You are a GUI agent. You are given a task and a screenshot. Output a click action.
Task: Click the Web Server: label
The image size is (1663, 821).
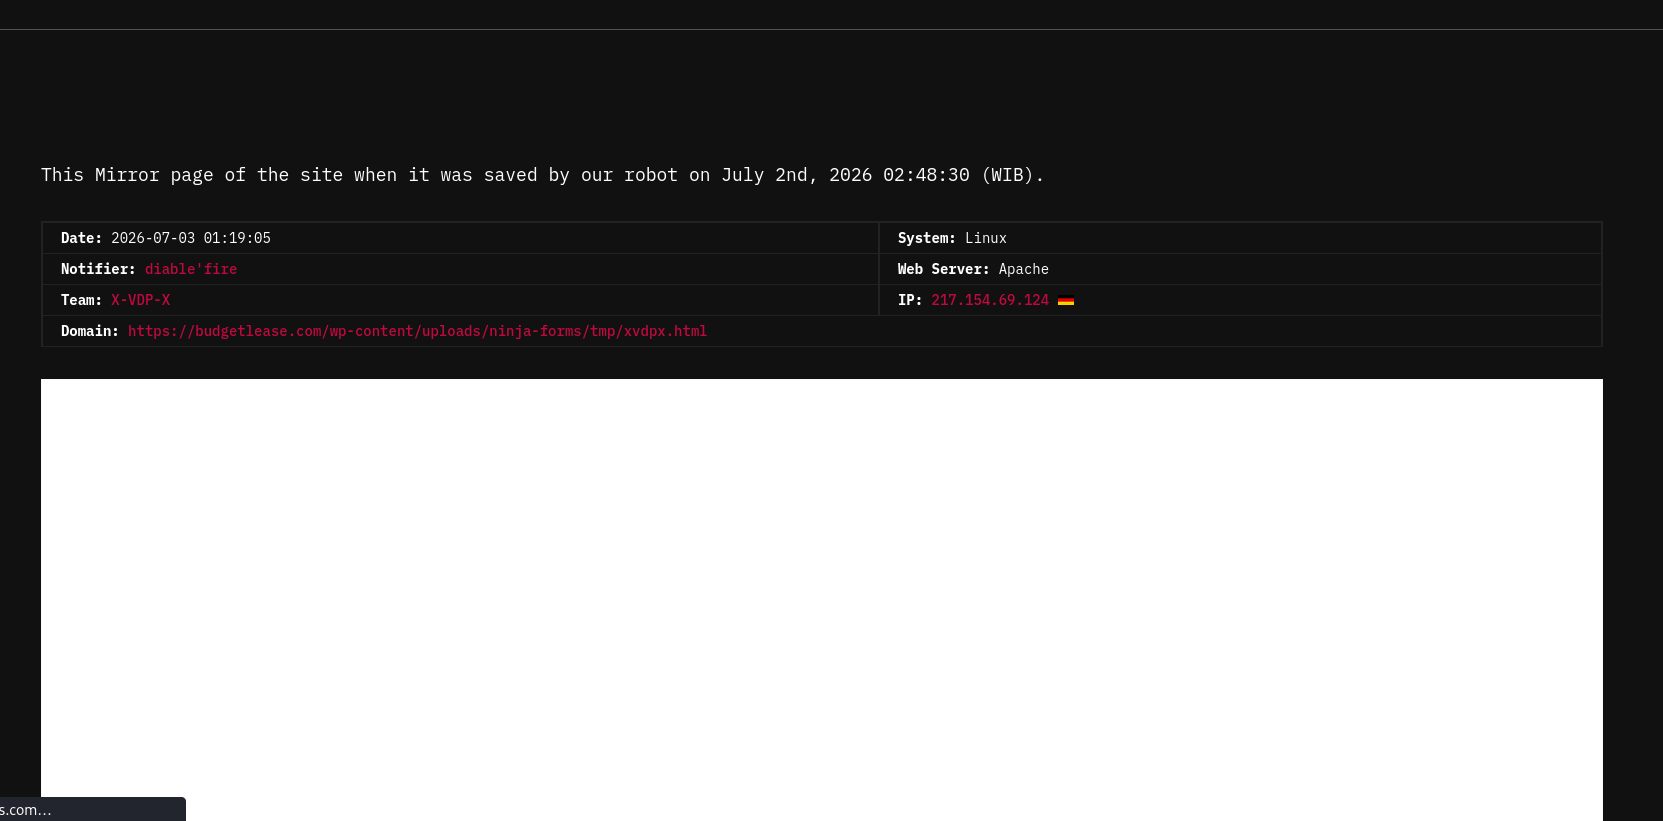click(944, 269)
